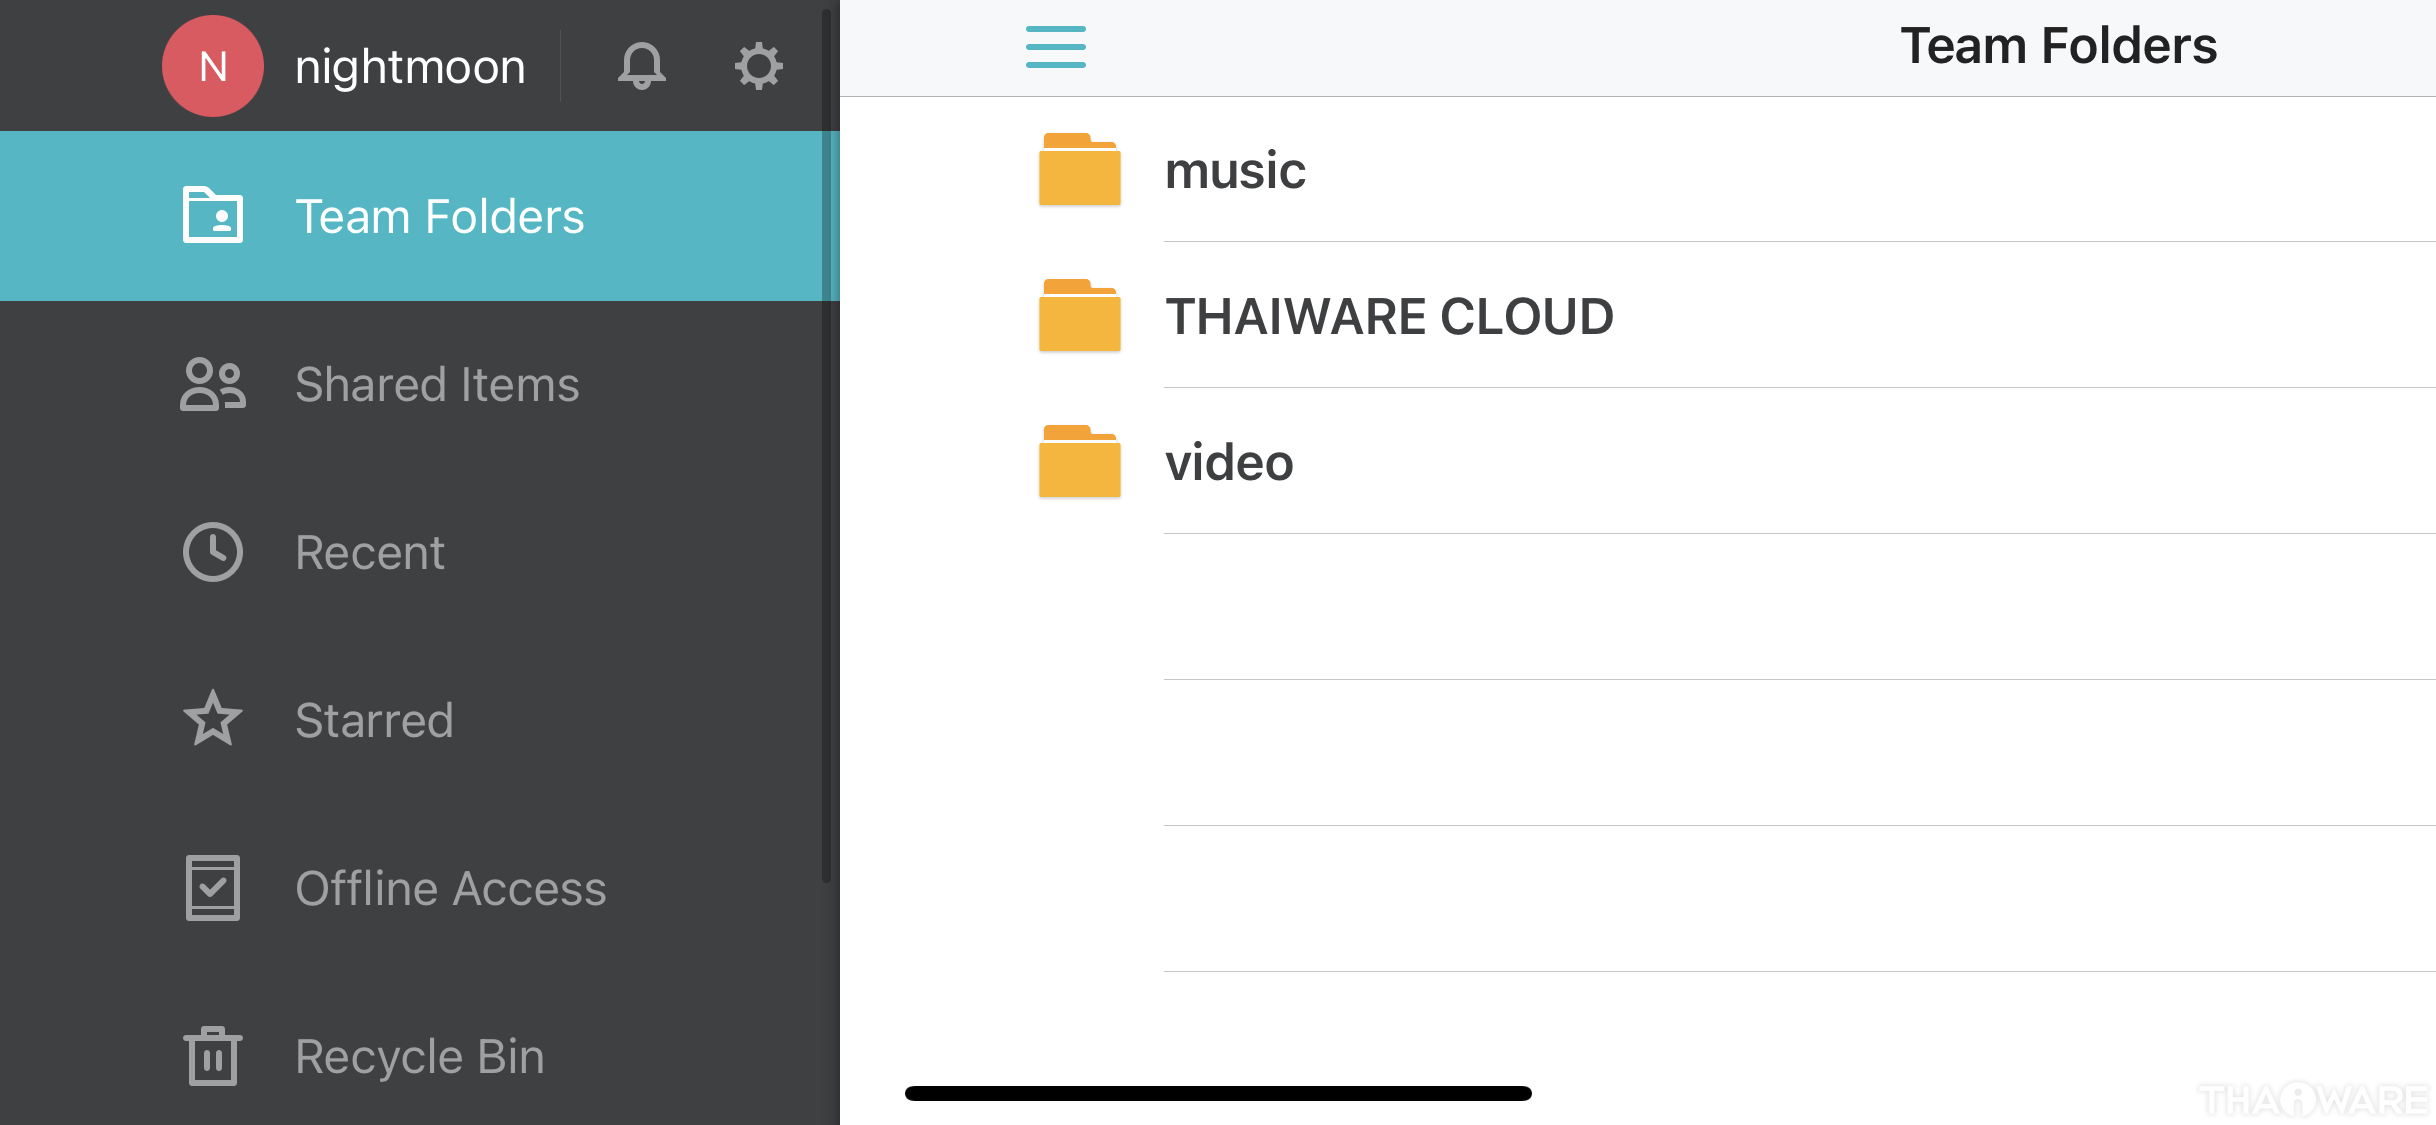Click the music folder icon
This screenshot has height=1125, width=2436.
pos(1079,170)
